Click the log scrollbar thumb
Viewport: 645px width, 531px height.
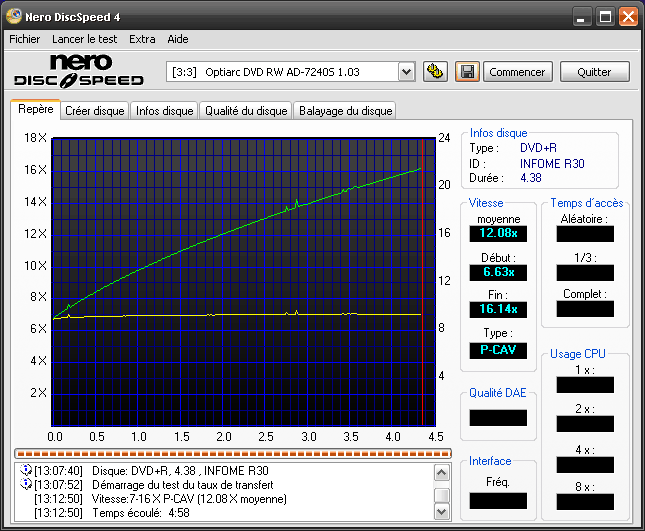coord(442,495)
